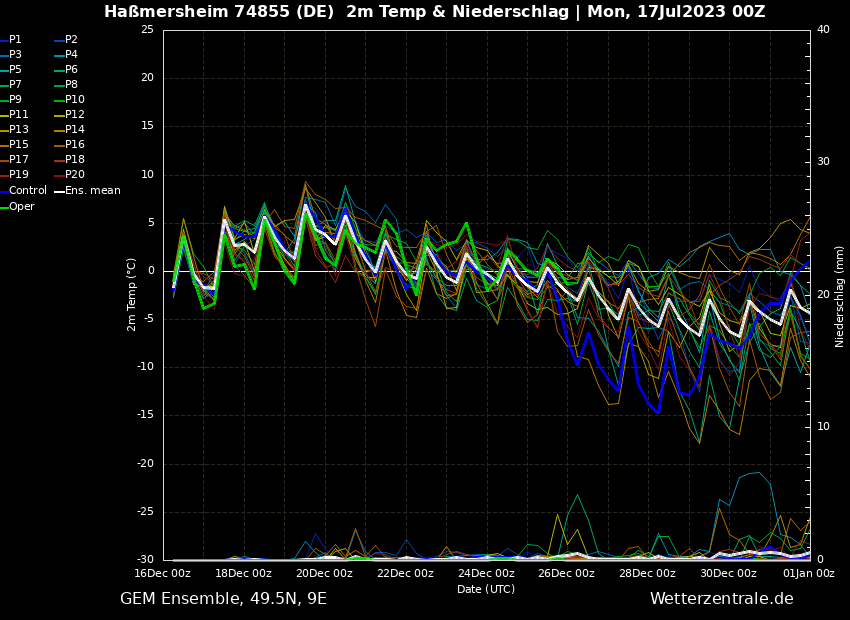850x620 pixels.
Task: Click the P1 legend entry
Action: pyautogui.click(x=15, y=40)
